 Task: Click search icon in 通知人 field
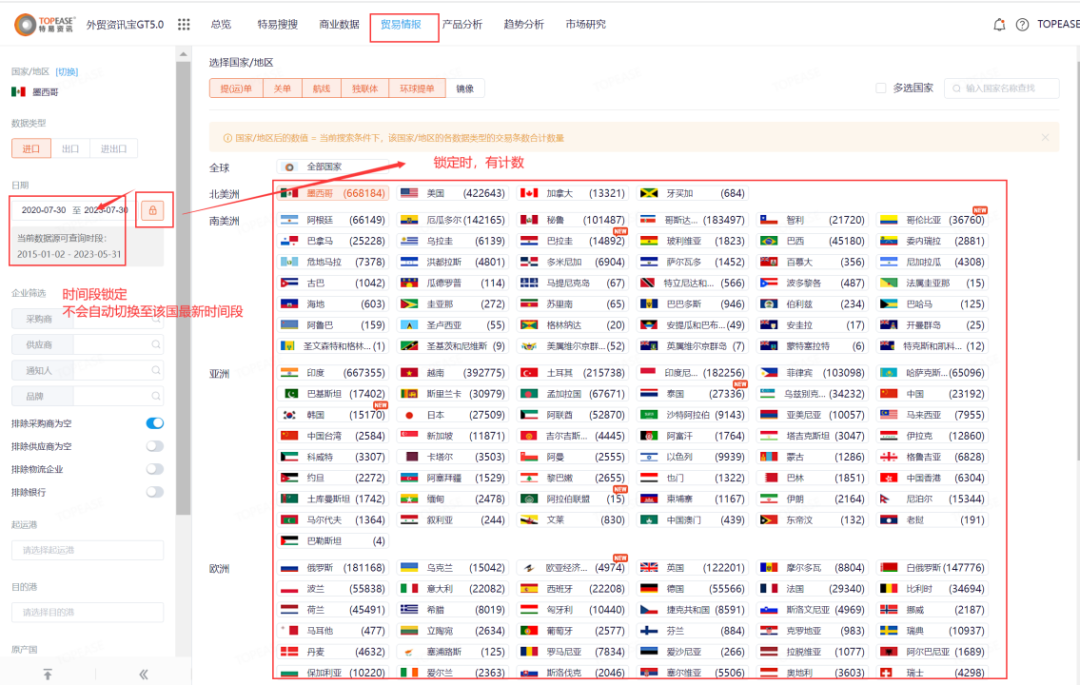click(156, 370)
